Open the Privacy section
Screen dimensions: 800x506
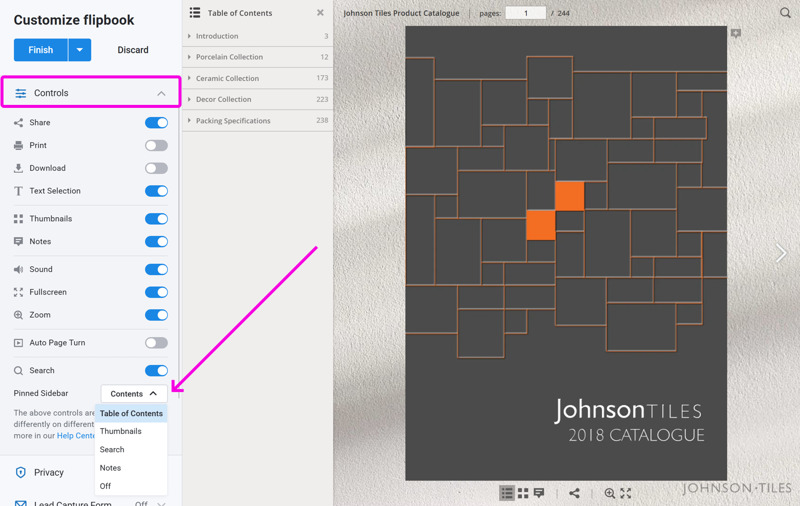(x=91, y=472)
